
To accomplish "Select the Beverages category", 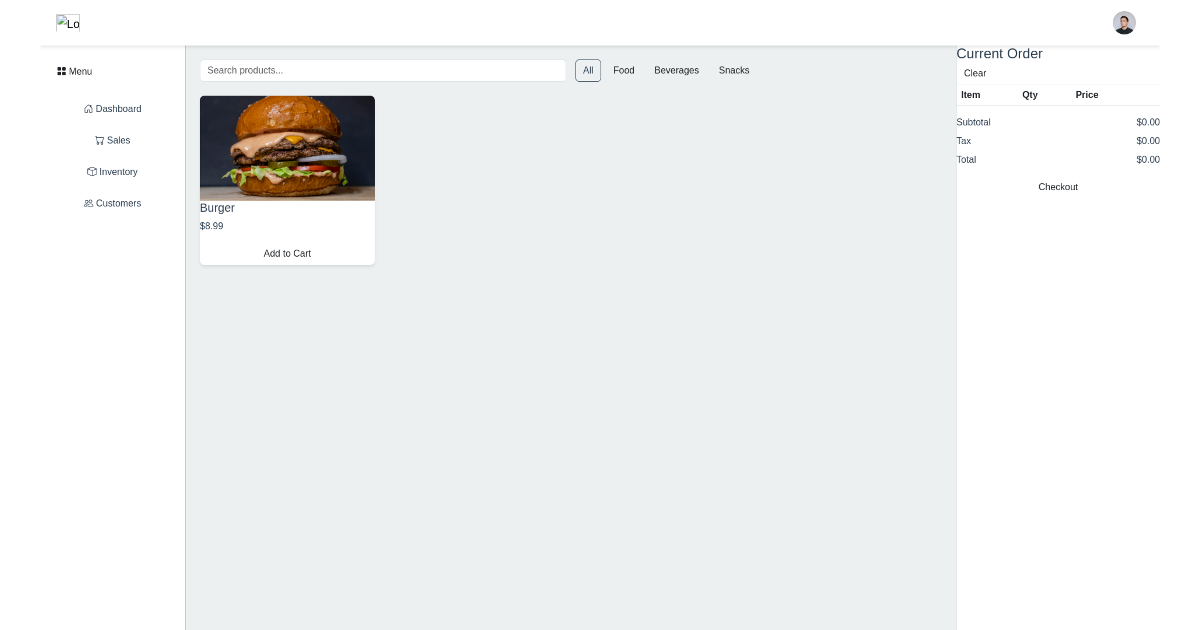I will 677,70.
